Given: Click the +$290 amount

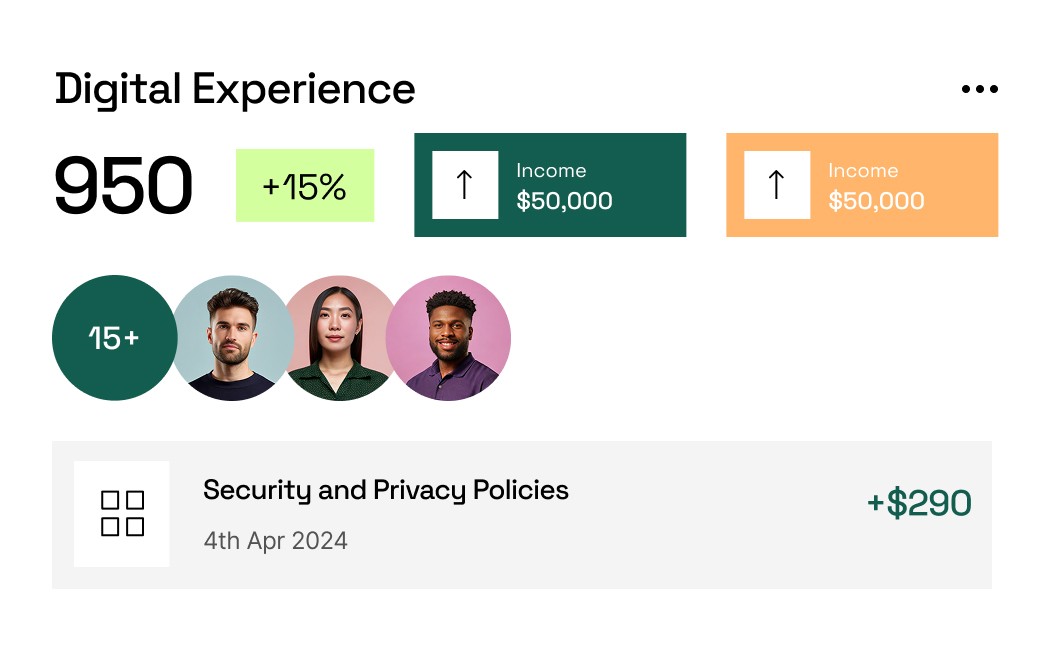Looking at the screenshot, I should click(919, 503).
